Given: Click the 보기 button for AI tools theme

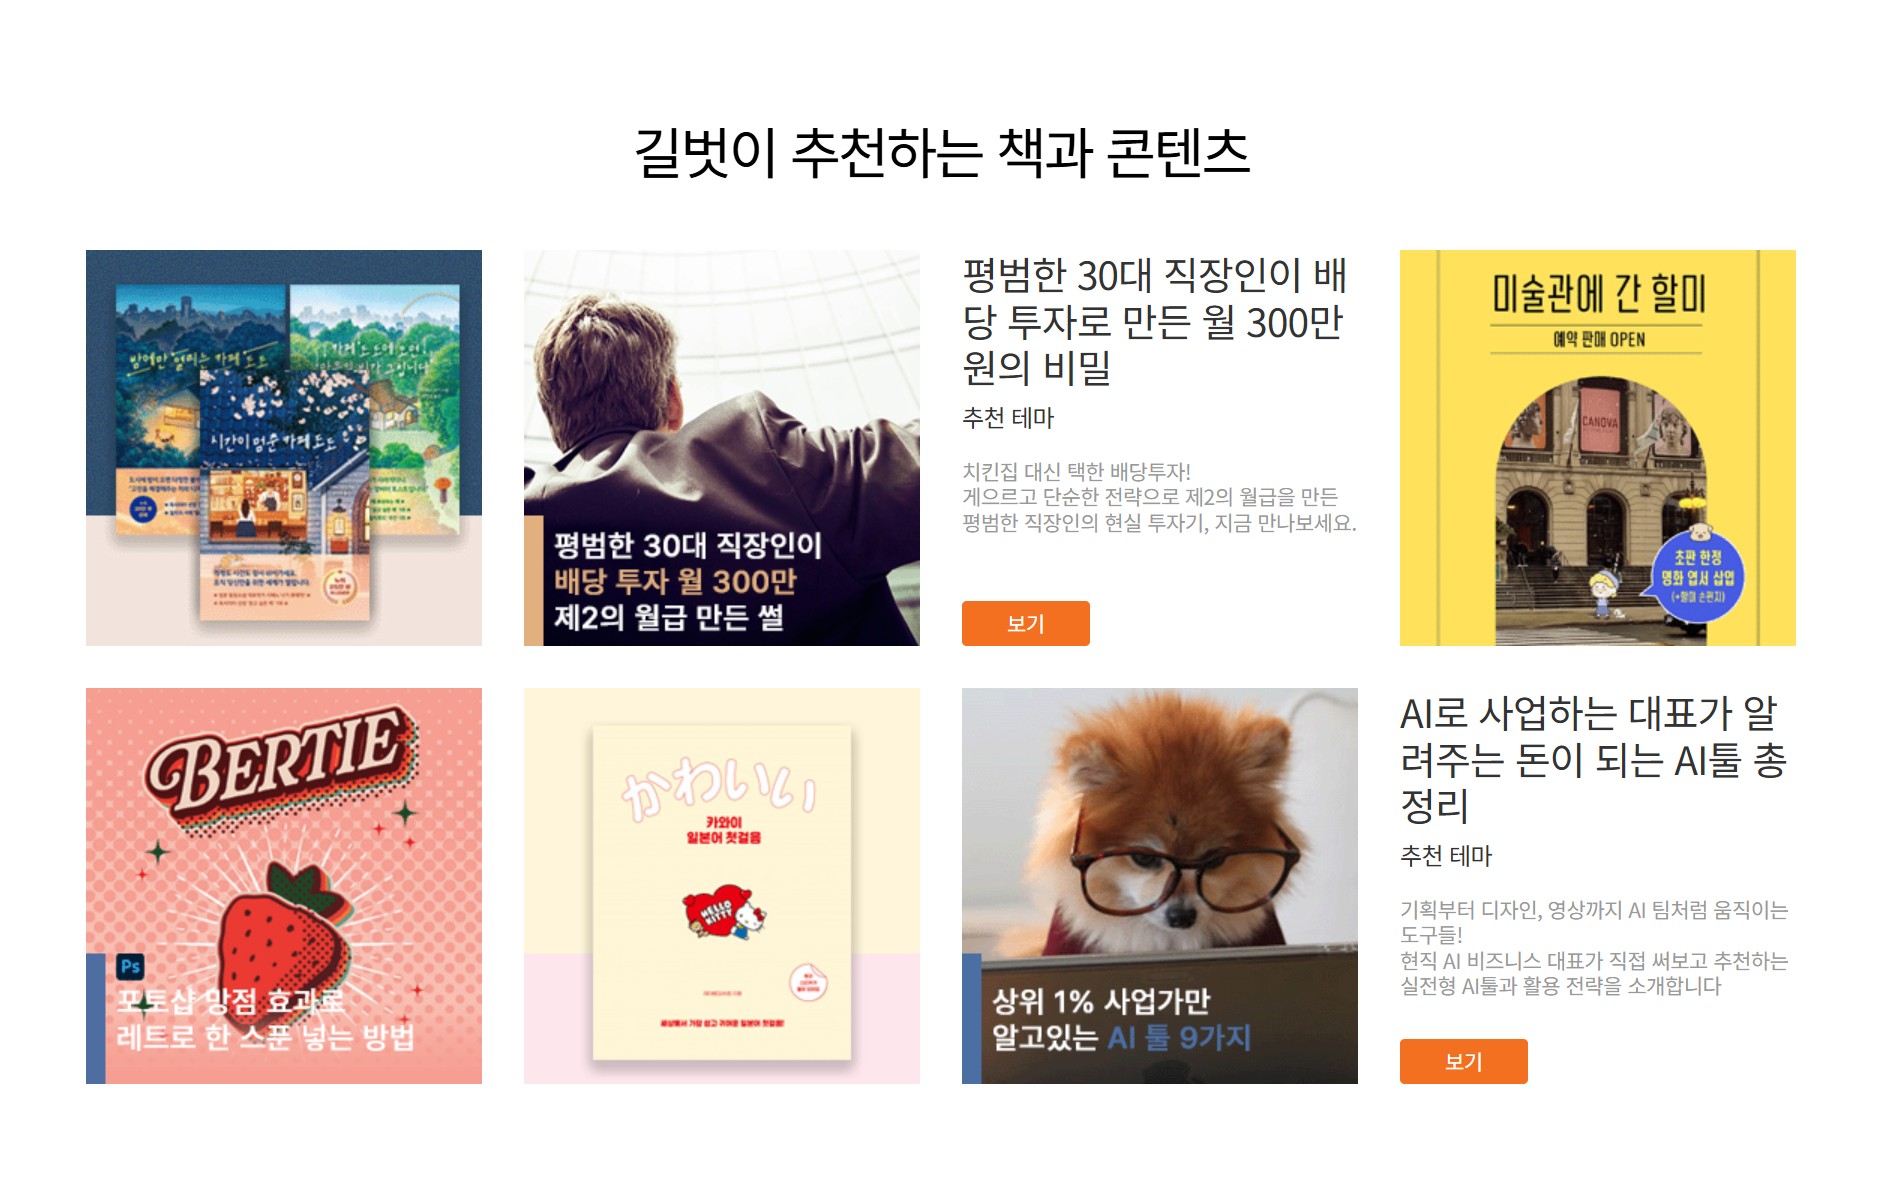Looking at the screenshot, I should click(1463, 1061).
